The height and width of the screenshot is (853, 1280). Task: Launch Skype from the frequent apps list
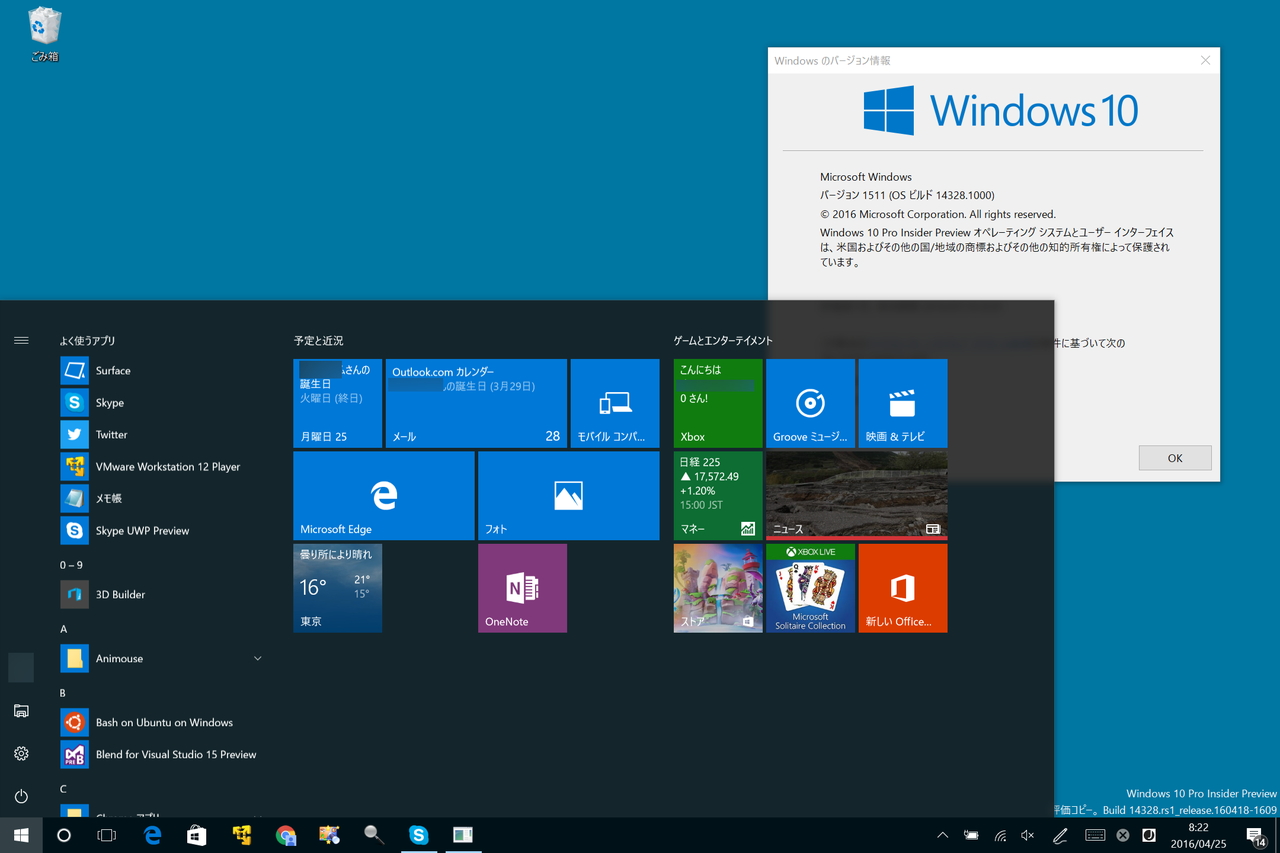point(113,402)
